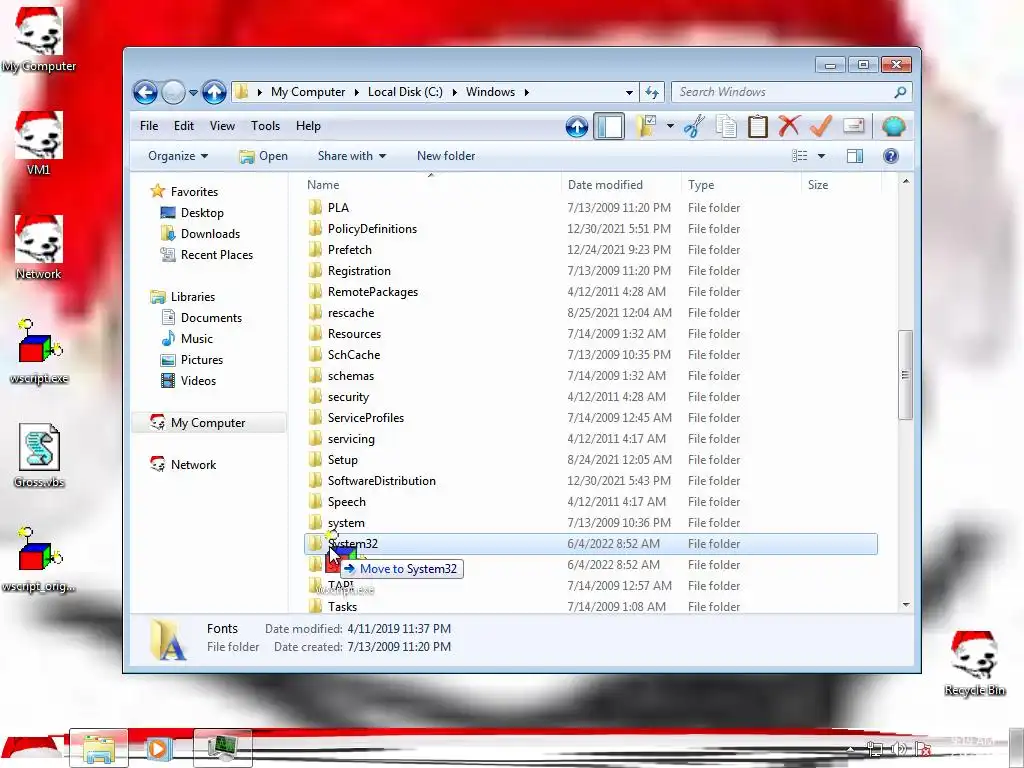Open the Help menu
This screenshot has height=768, width=1024.
click(308, 126)
